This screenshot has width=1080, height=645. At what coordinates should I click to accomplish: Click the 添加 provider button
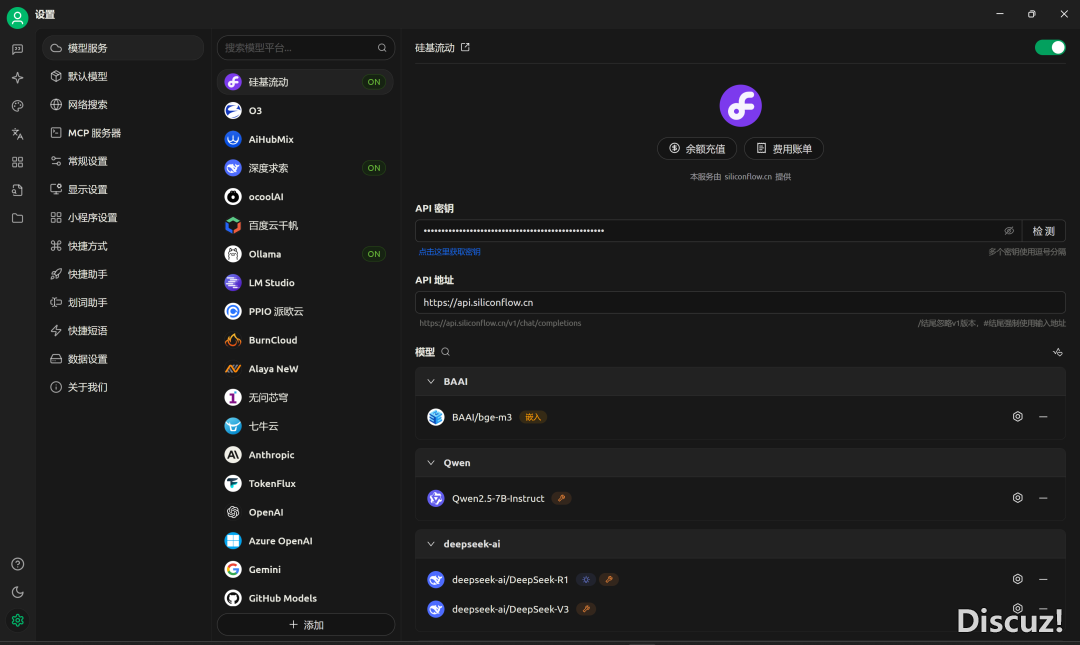point(306,624)
